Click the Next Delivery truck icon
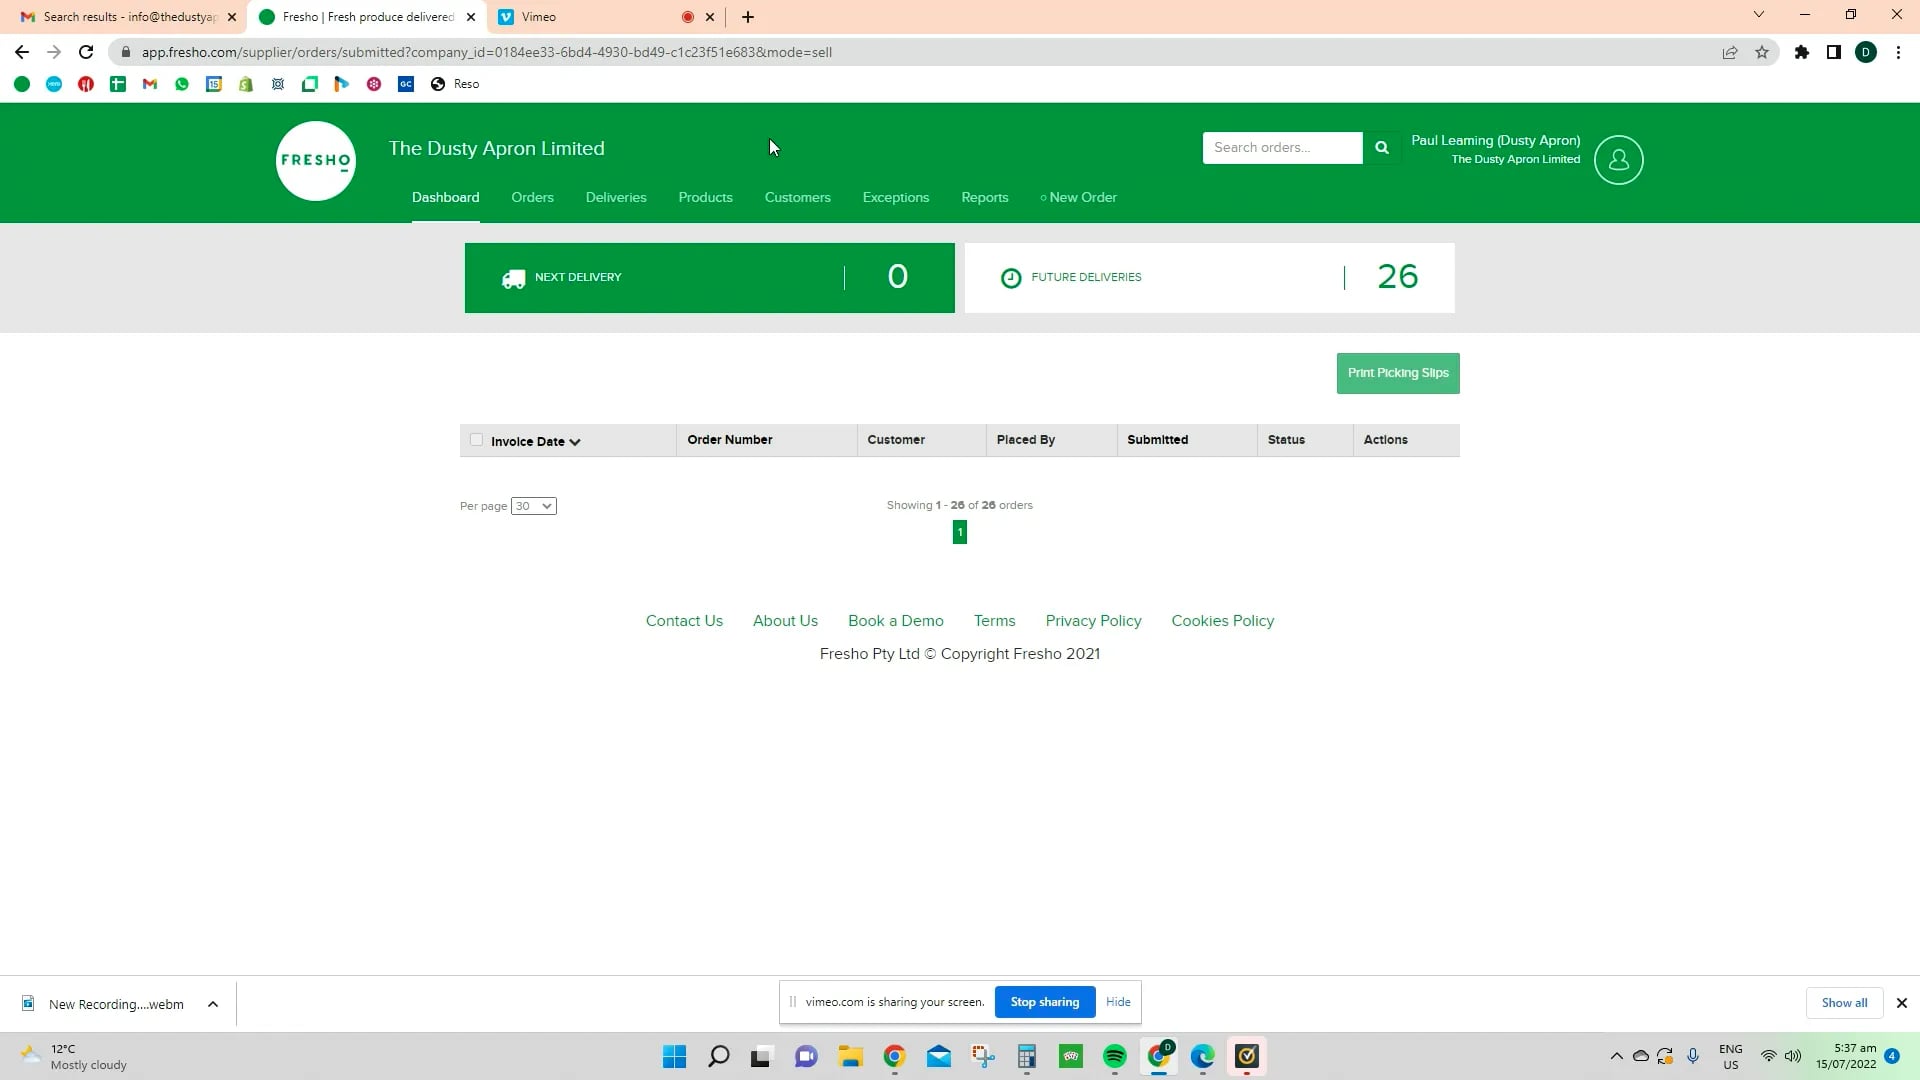This screenshot has width=1920, height=1080. (514, 278)
